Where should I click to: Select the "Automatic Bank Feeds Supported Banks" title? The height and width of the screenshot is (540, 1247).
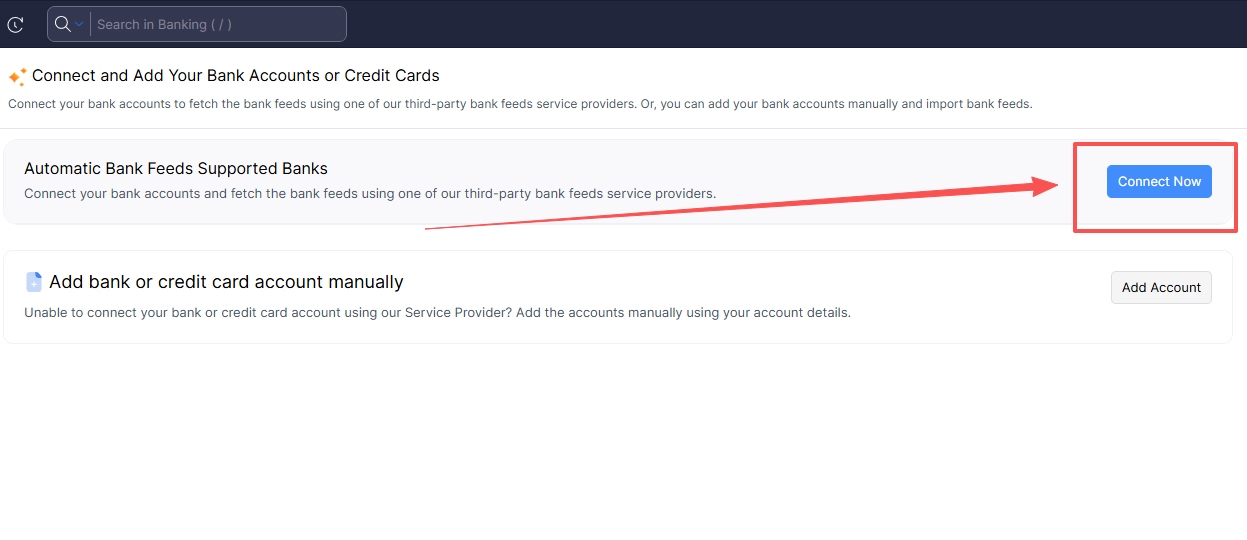point(176,168)
